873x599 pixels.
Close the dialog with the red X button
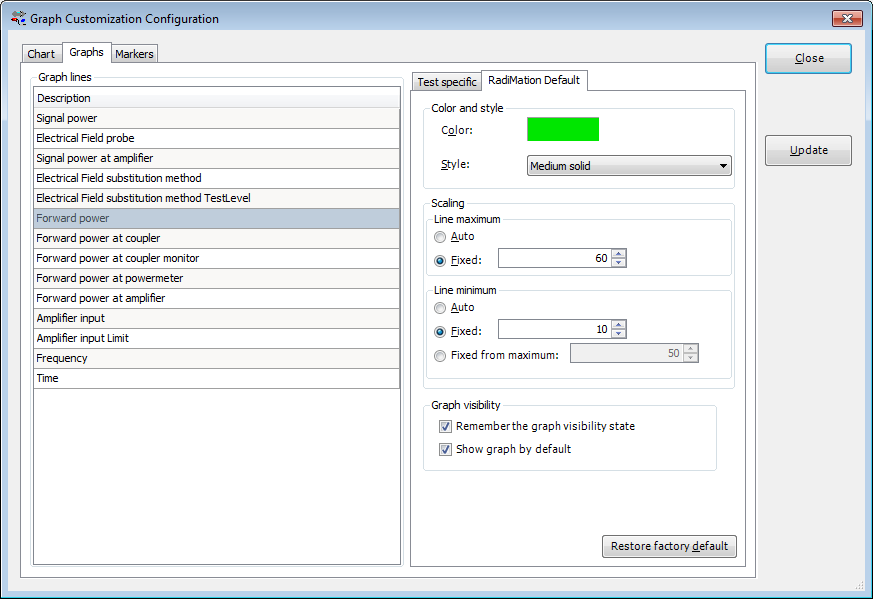[847, 18]
